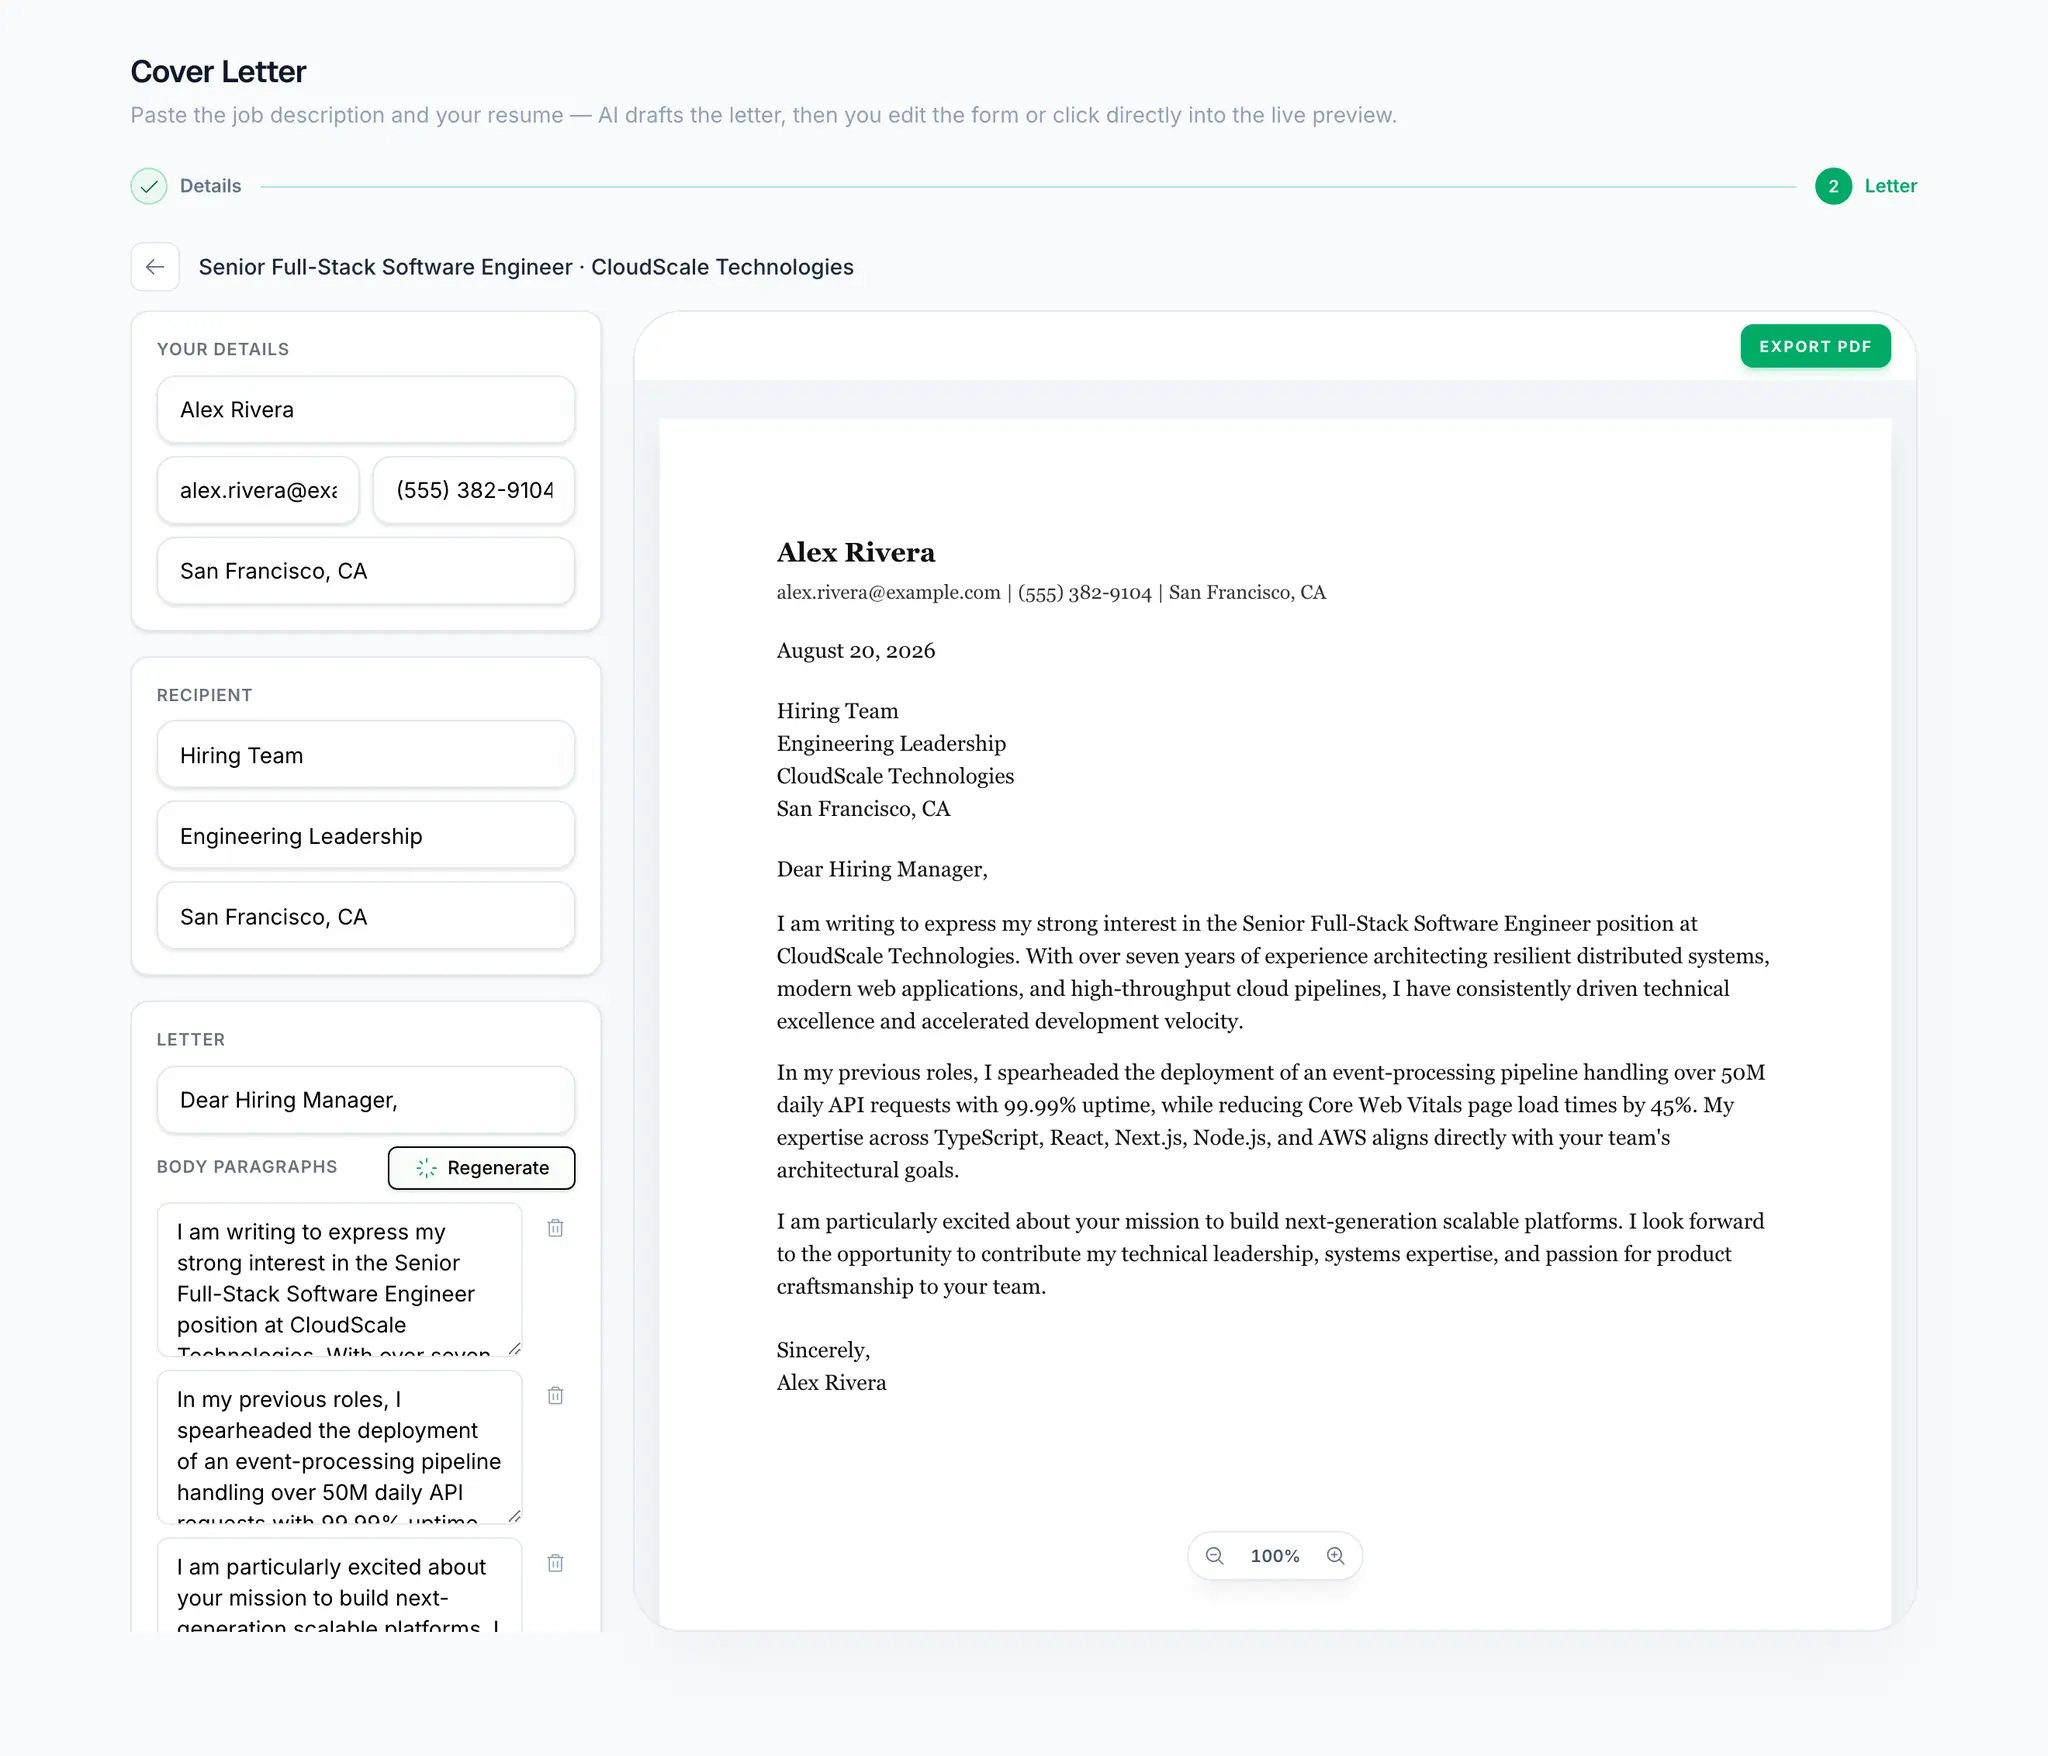Click "Hiring Team" in the letter preview
This screenshot has width=2048, height=1756.
tap(837, 711)
